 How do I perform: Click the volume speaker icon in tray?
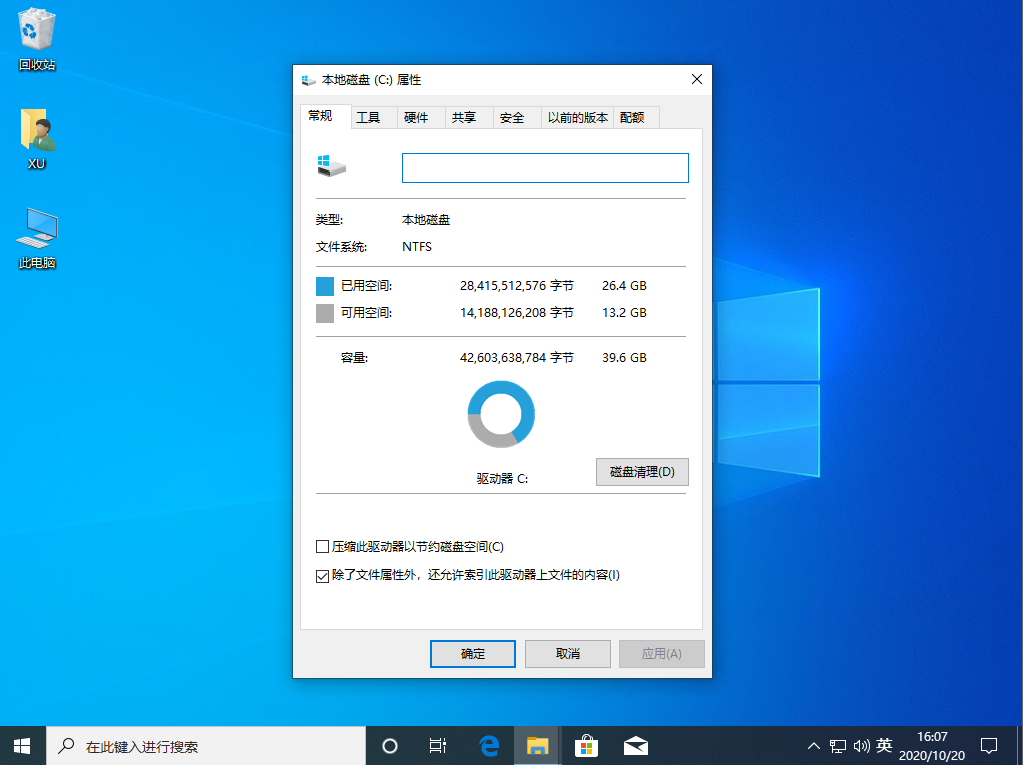pyautogui.click(x=862, y=746)
